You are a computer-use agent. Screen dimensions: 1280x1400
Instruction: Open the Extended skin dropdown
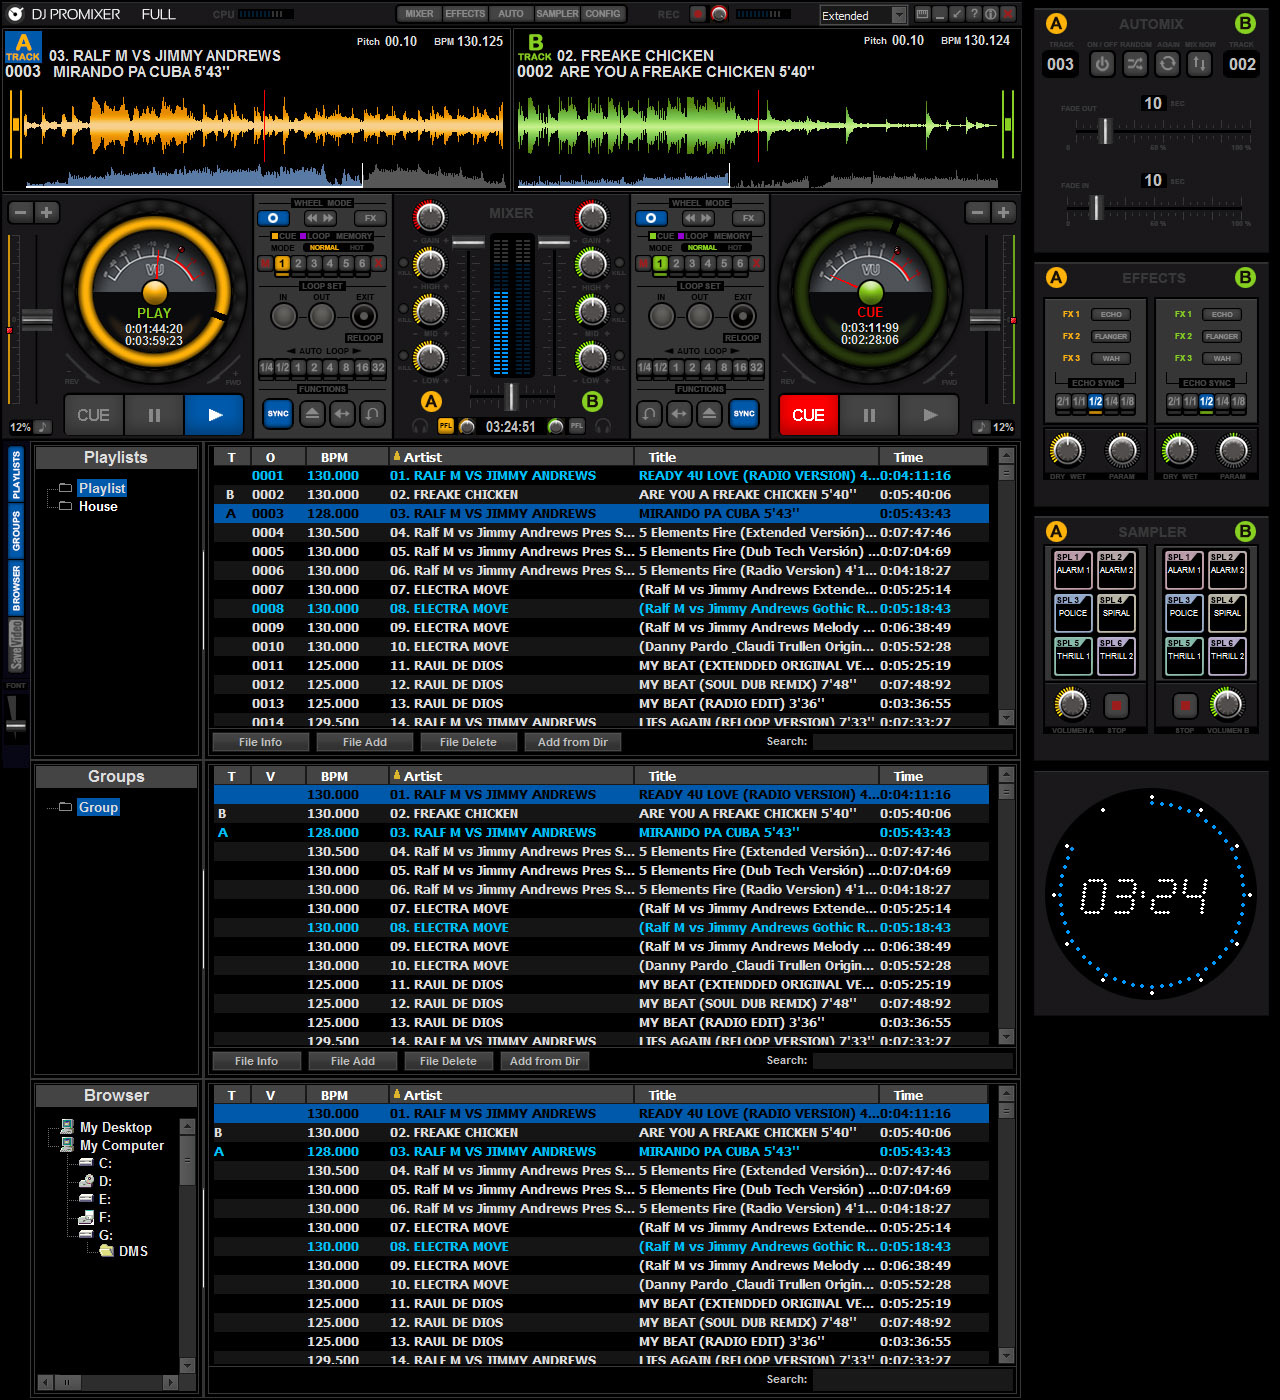[x=898, y=15]
